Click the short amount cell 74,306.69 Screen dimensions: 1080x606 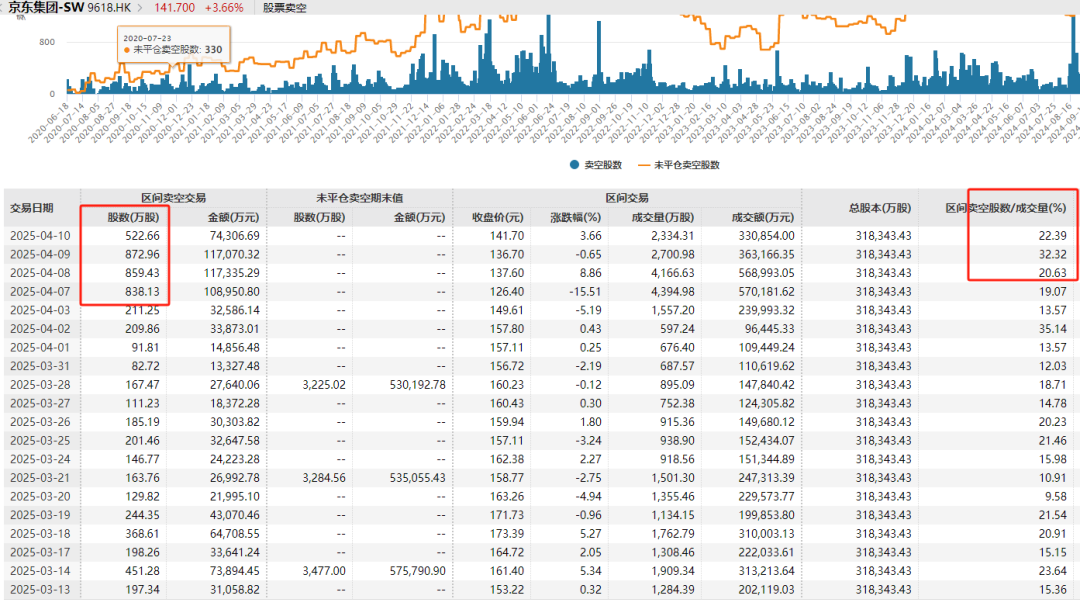coord(235,236)
